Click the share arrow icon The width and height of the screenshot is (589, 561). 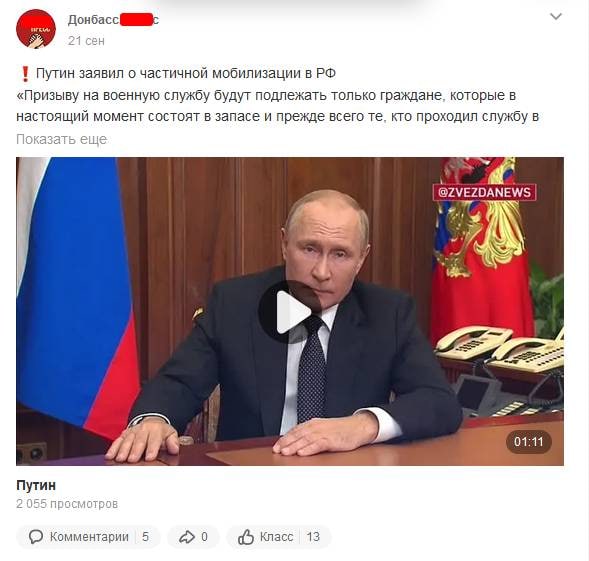(x=187, y=537)
